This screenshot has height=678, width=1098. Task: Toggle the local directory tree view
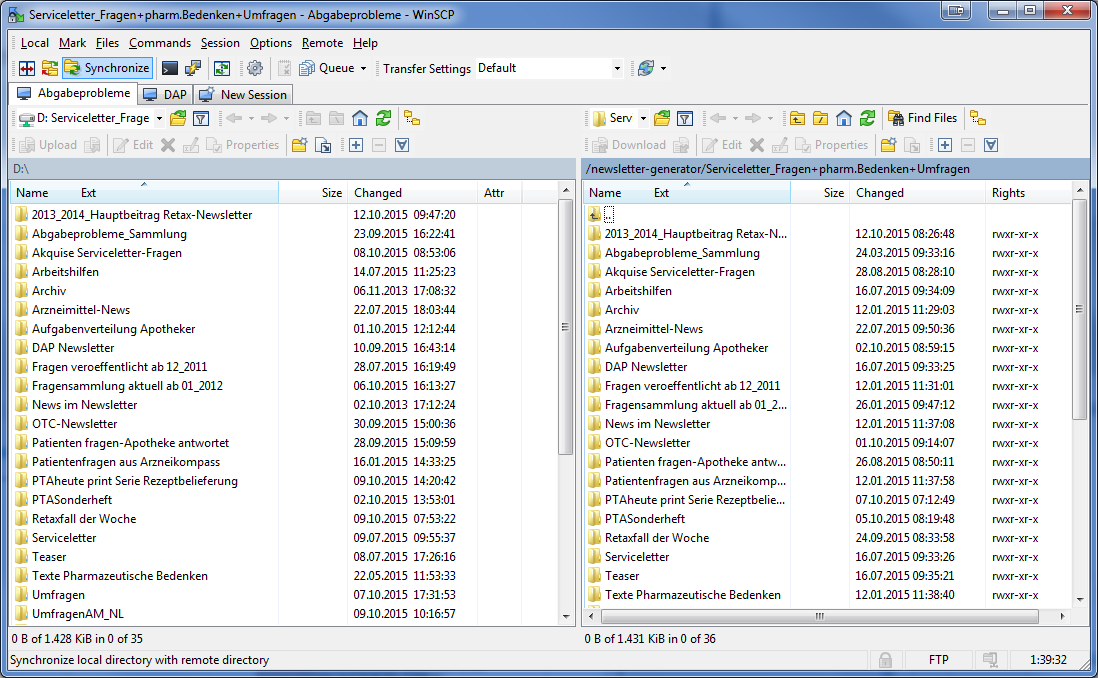tap(411, 118)
